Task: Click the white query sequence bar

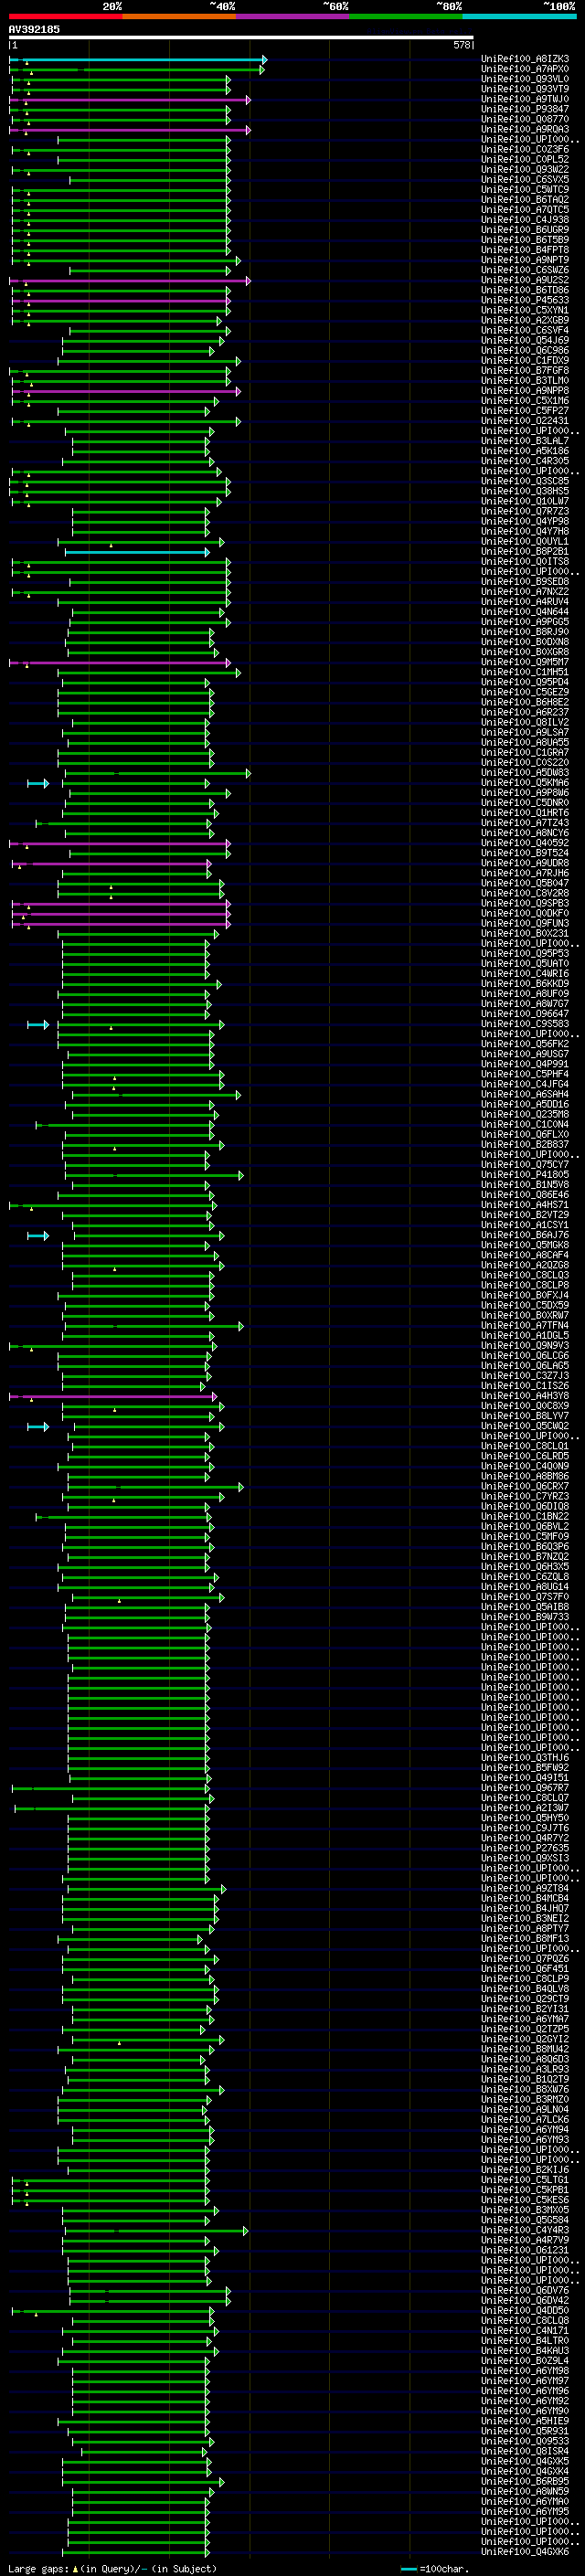Action: [241, 38]
